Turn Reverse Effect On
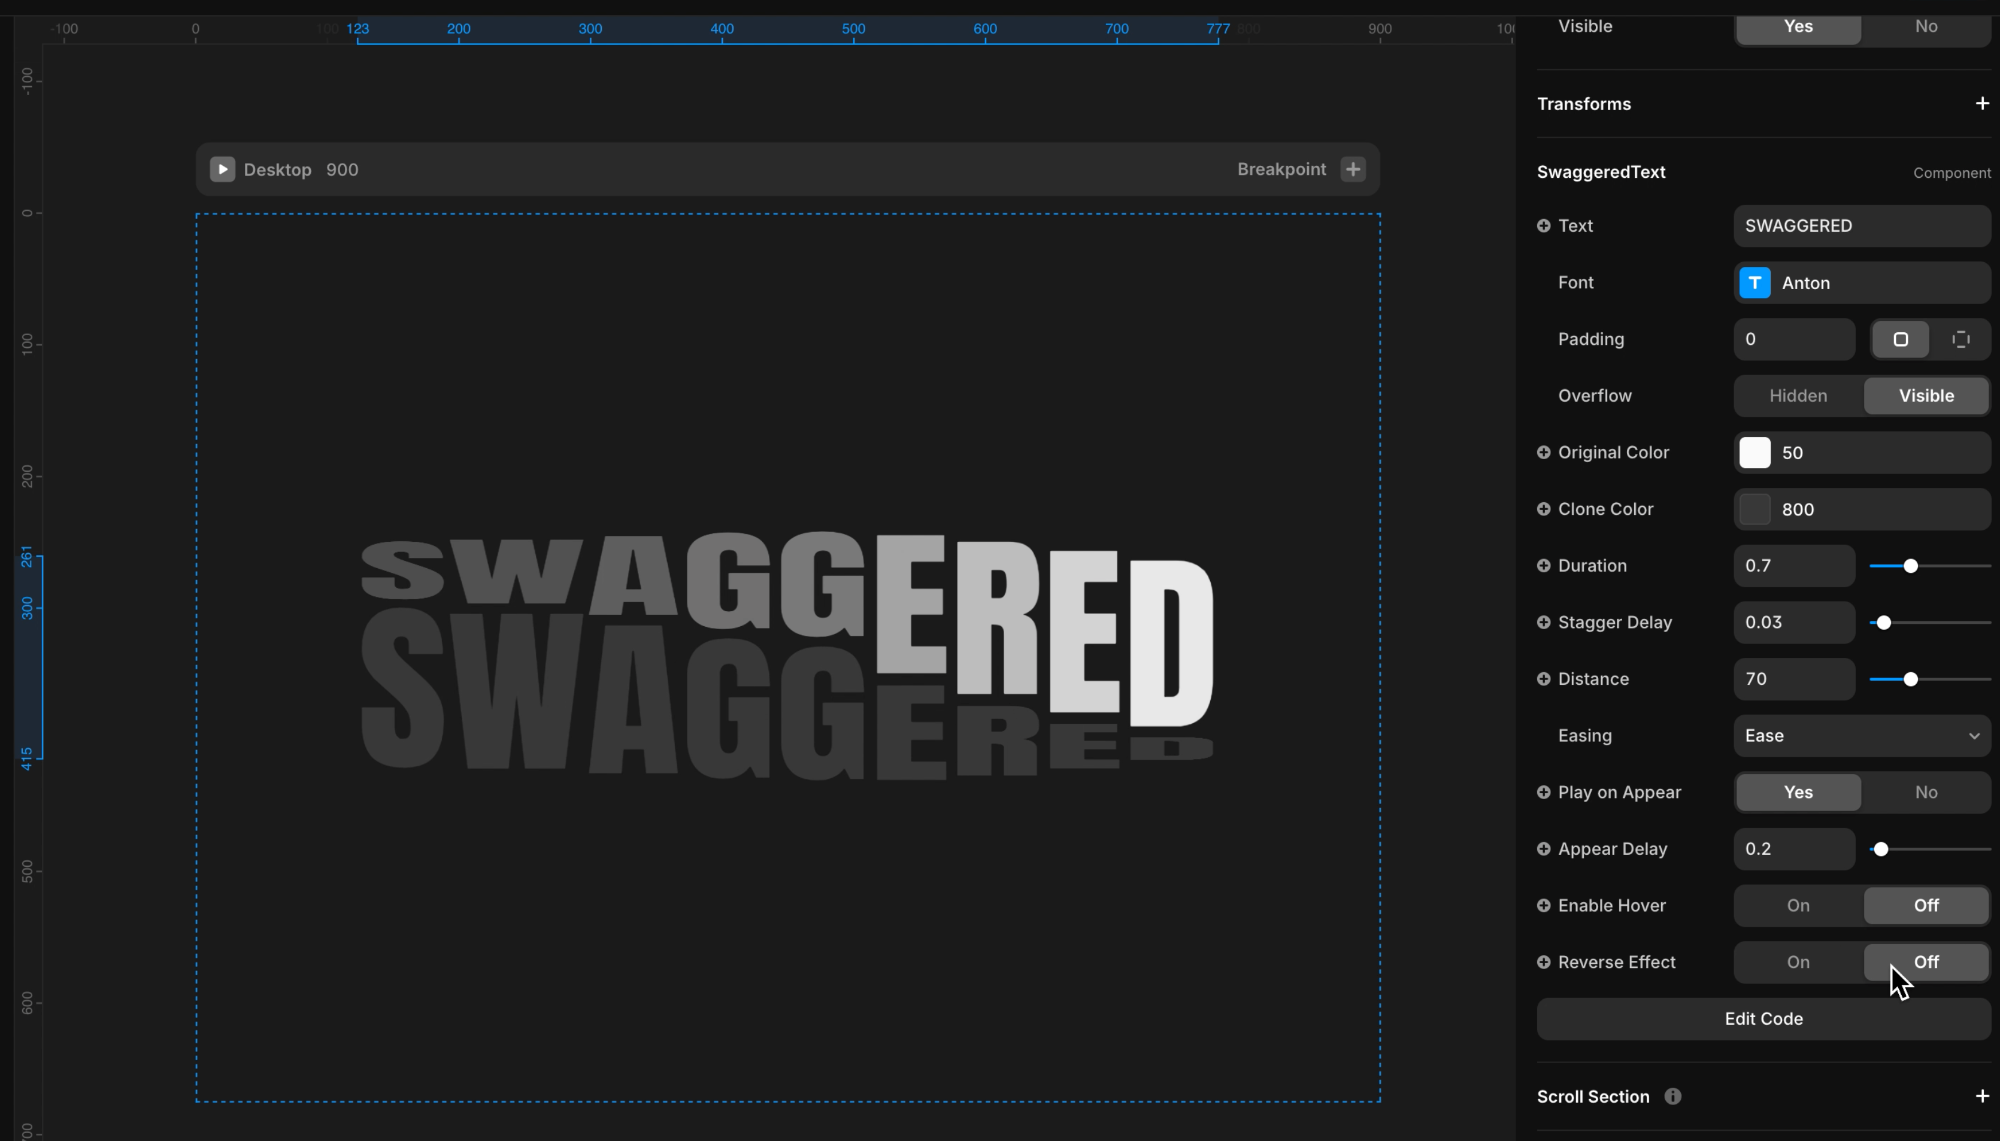The image size is (2000, 1141). (1797, 963)
